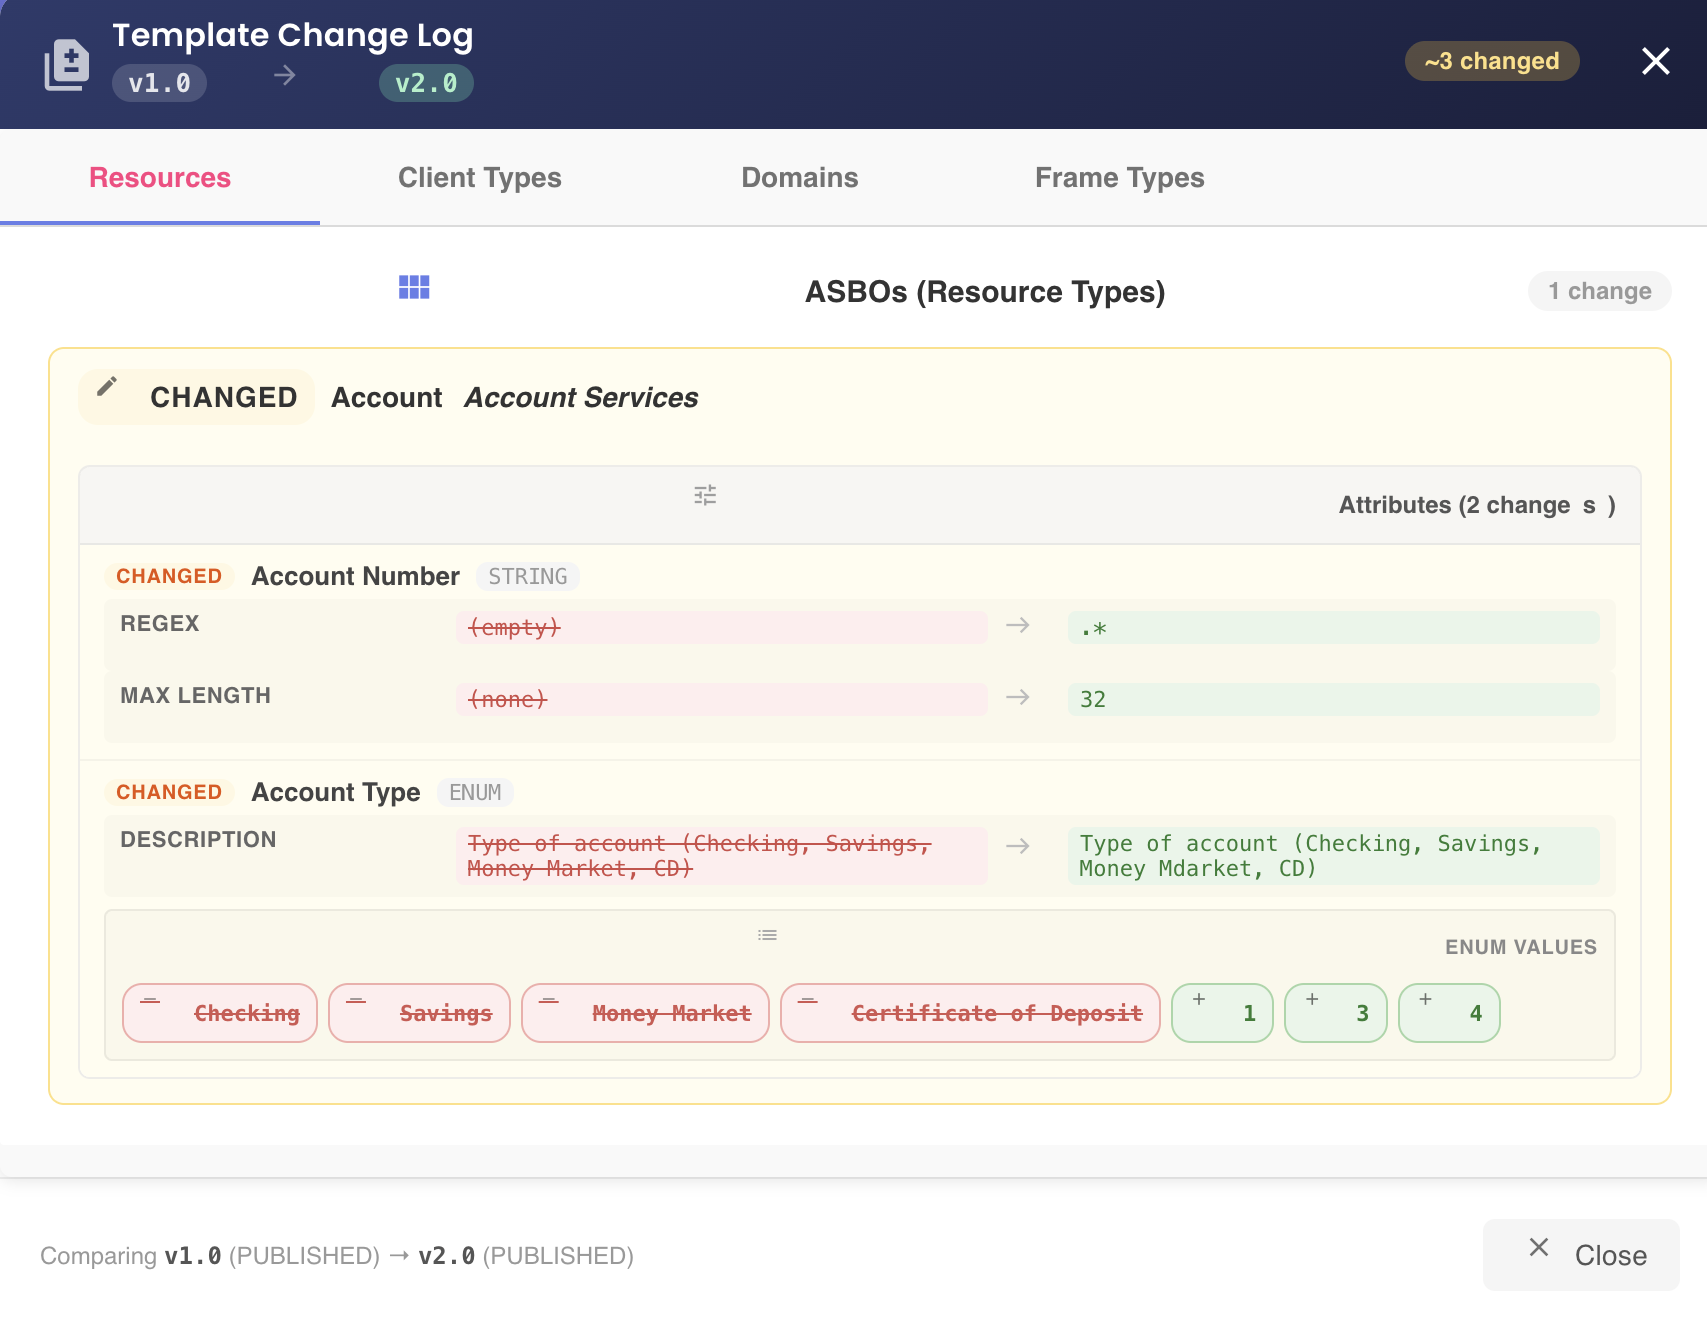Close the dialog with the header X icon
Image resolution: width=1707 pixels, height=1341 pixels.
tap(1655, 61)
